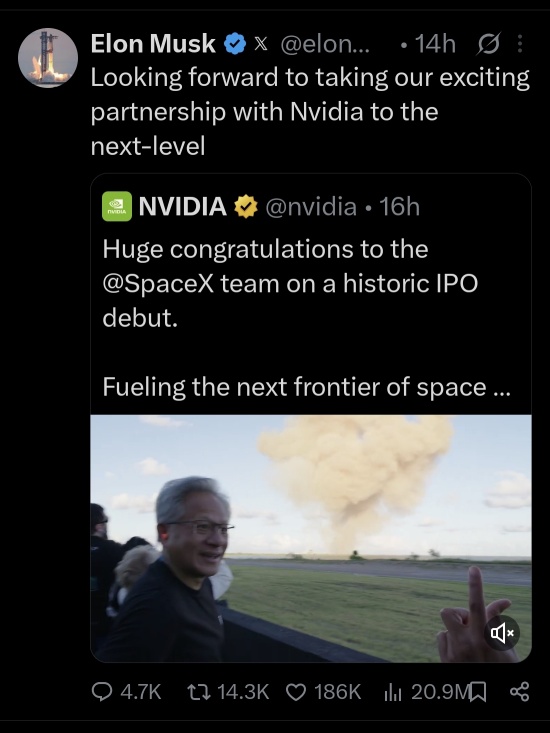
Task: Open the @nvidia handle link
Action: coord(311,207)
